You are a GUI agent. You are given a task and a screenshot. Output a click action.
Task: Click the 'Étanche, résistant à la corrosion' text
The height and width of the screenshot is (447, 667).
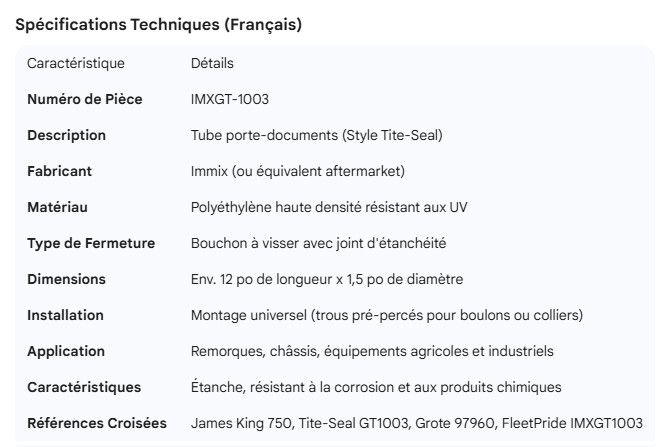pyautogui.click(x=376, y=387)
